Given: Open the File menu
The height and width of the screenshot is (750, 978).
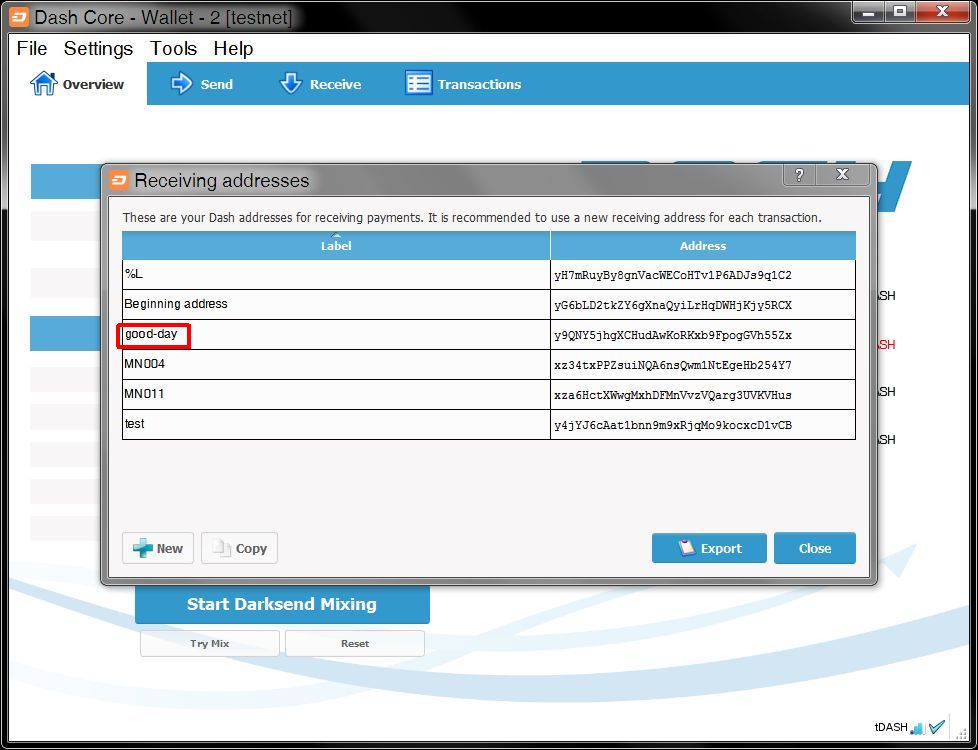Looking at the screenshot, I should (32, 48).
